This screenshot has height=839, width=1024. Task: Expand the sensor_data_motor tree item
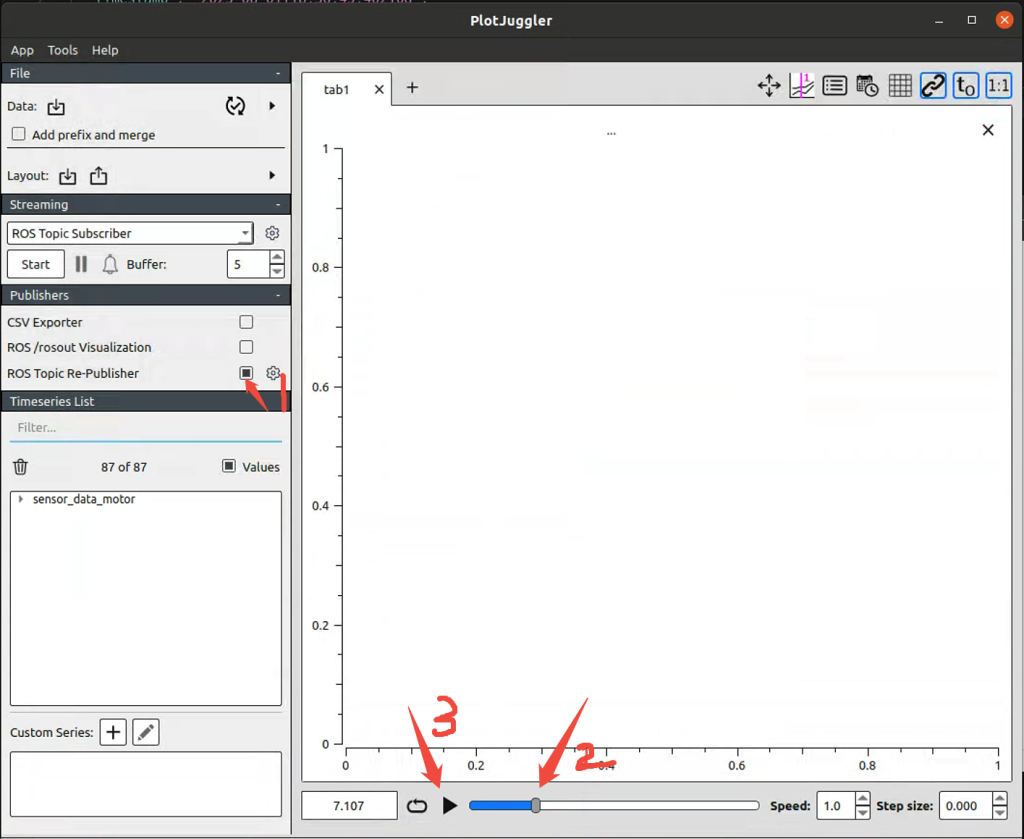[x=21, y=499]
